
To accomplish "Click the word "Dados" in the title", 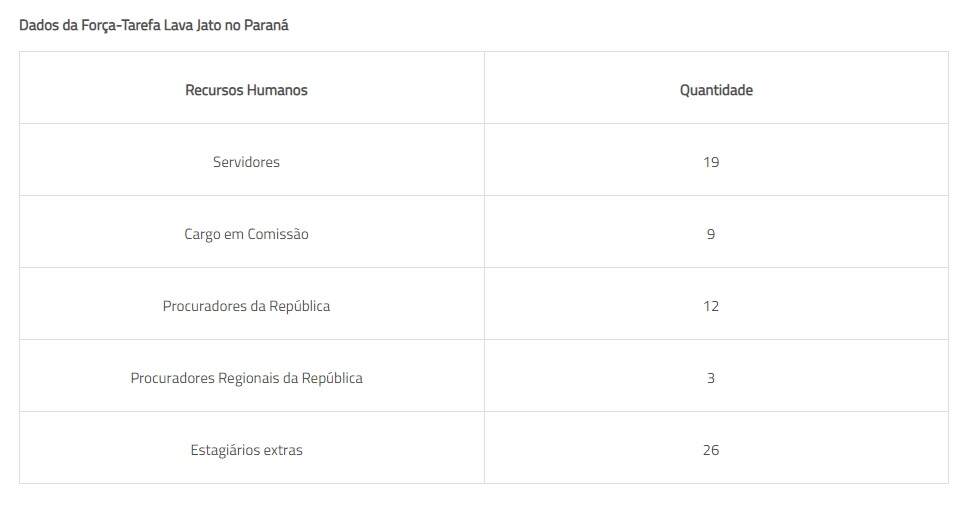I will pyautogui.click(x=38, y=25).
